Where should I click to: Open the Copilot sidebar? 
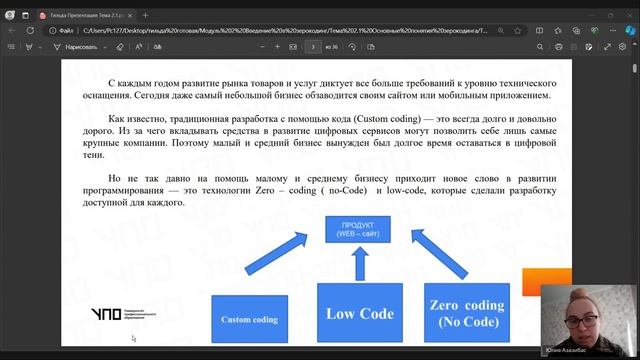click(x=630, y=31)
